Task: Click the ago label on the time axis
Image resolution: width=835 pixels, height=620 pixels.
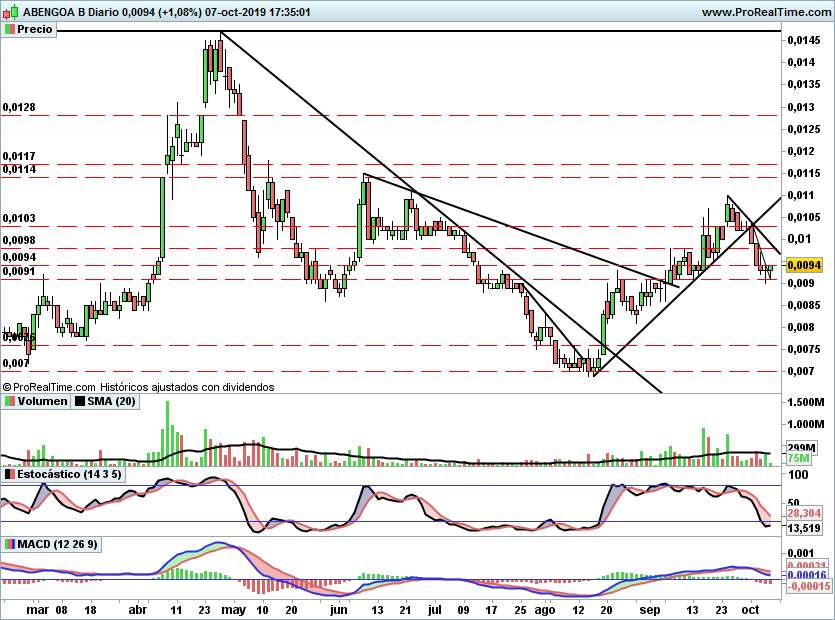Action: pos(545,610)
